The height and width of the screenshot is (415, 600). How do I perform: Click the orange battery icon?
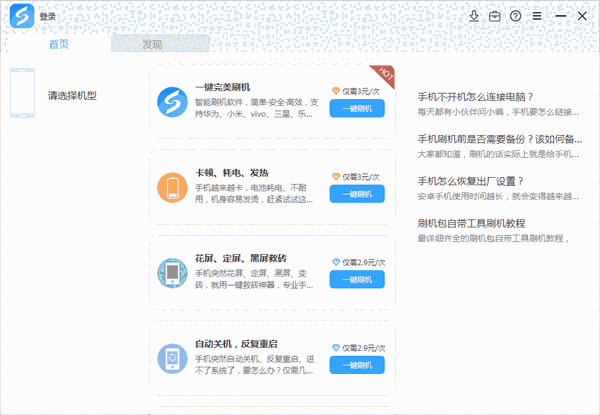coord(172,187)
